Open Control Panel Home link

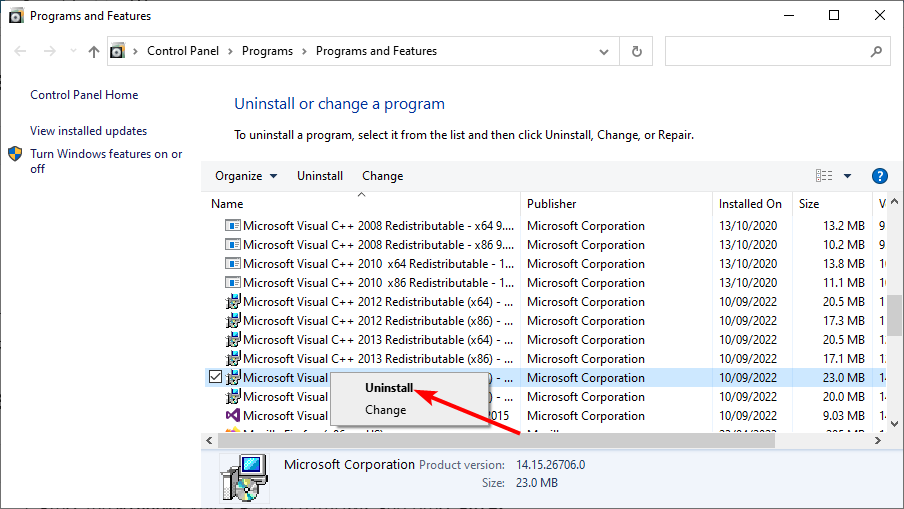click(x=84, y=95)
